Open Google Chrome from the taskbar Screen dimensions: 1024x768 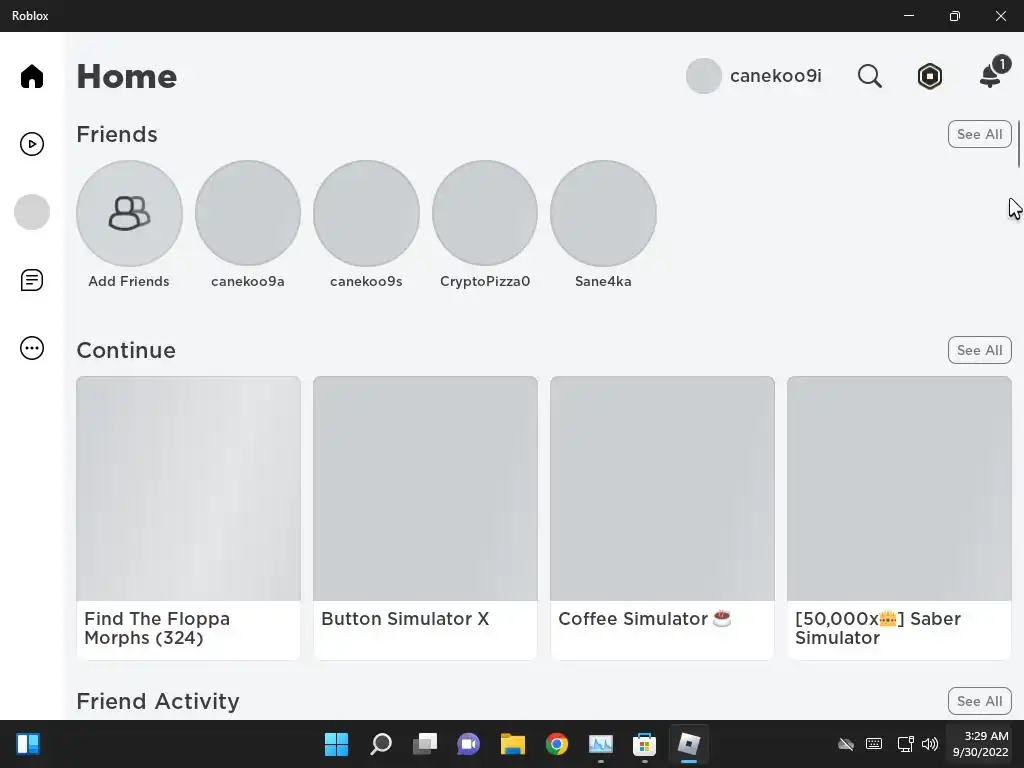pyautogui.click(x=556, y=744)
